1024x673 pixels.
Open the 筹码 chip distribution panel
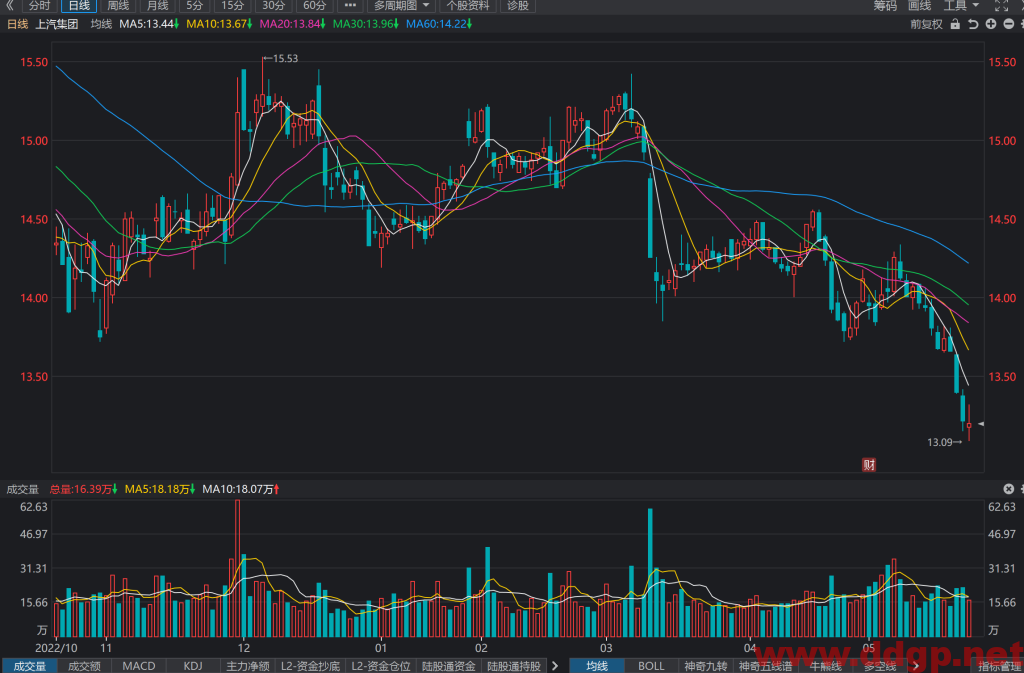[885, 6]
